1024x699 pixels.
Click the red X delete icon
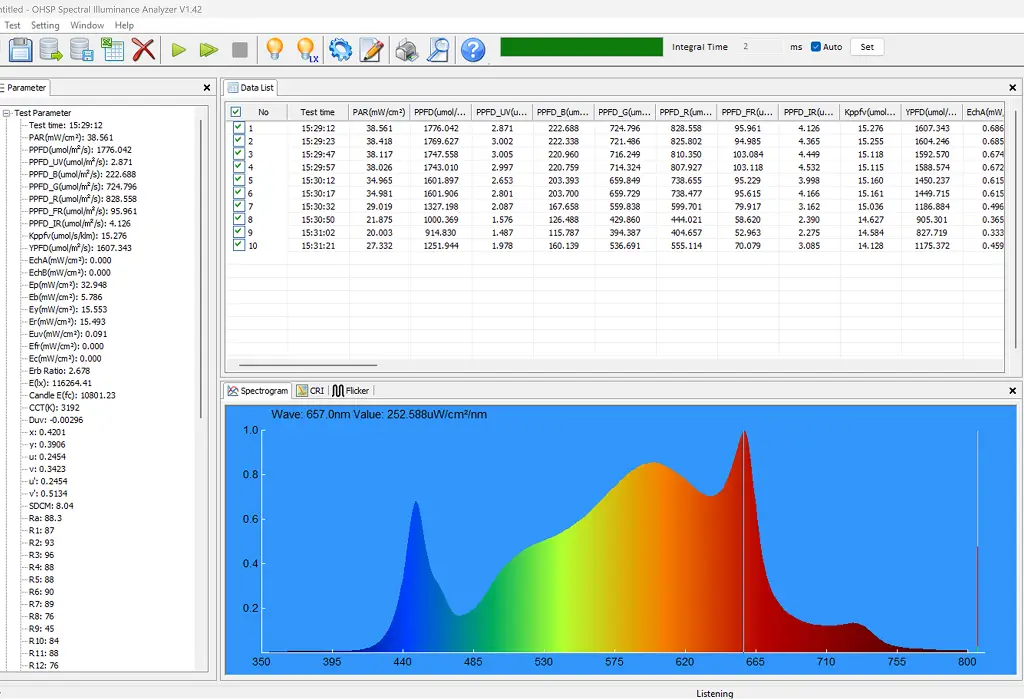click(x=144, y=49)
